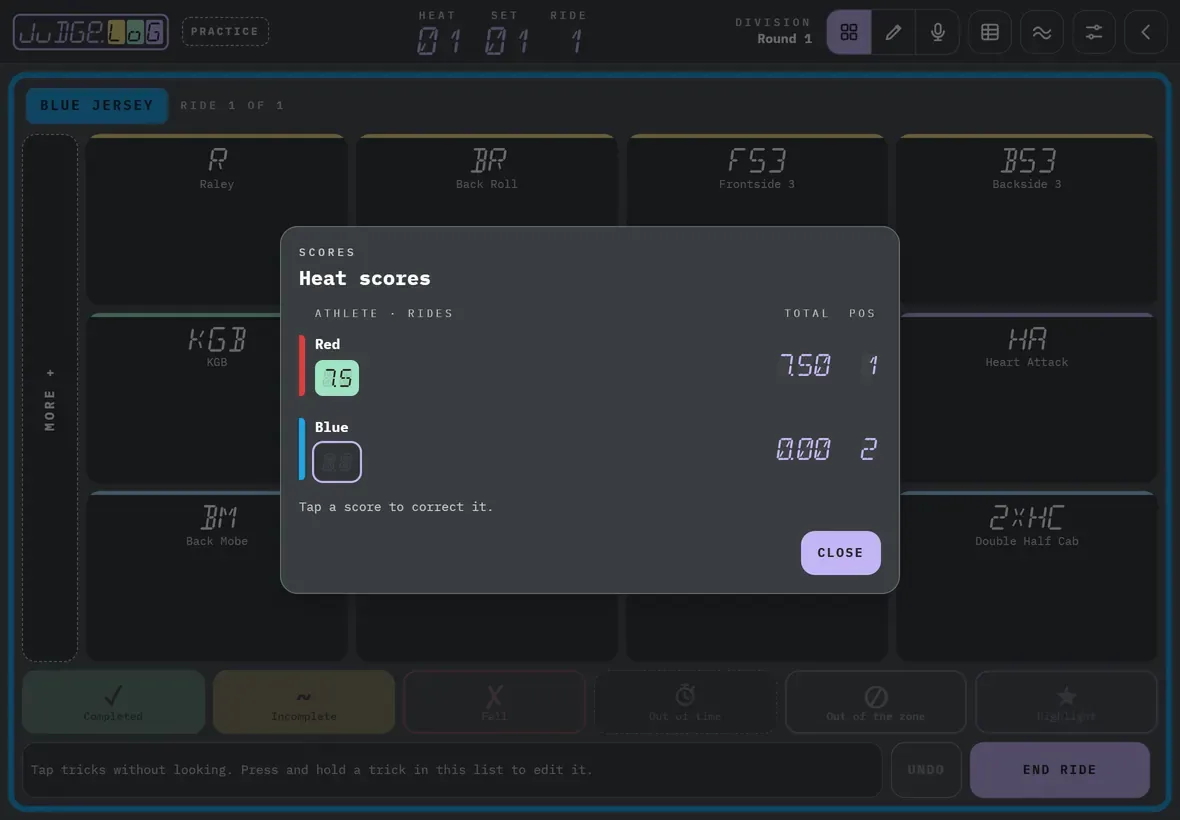Select the Frontside 3 trick tile
This screenshot has height=820, width=1180.
point(757,179)
